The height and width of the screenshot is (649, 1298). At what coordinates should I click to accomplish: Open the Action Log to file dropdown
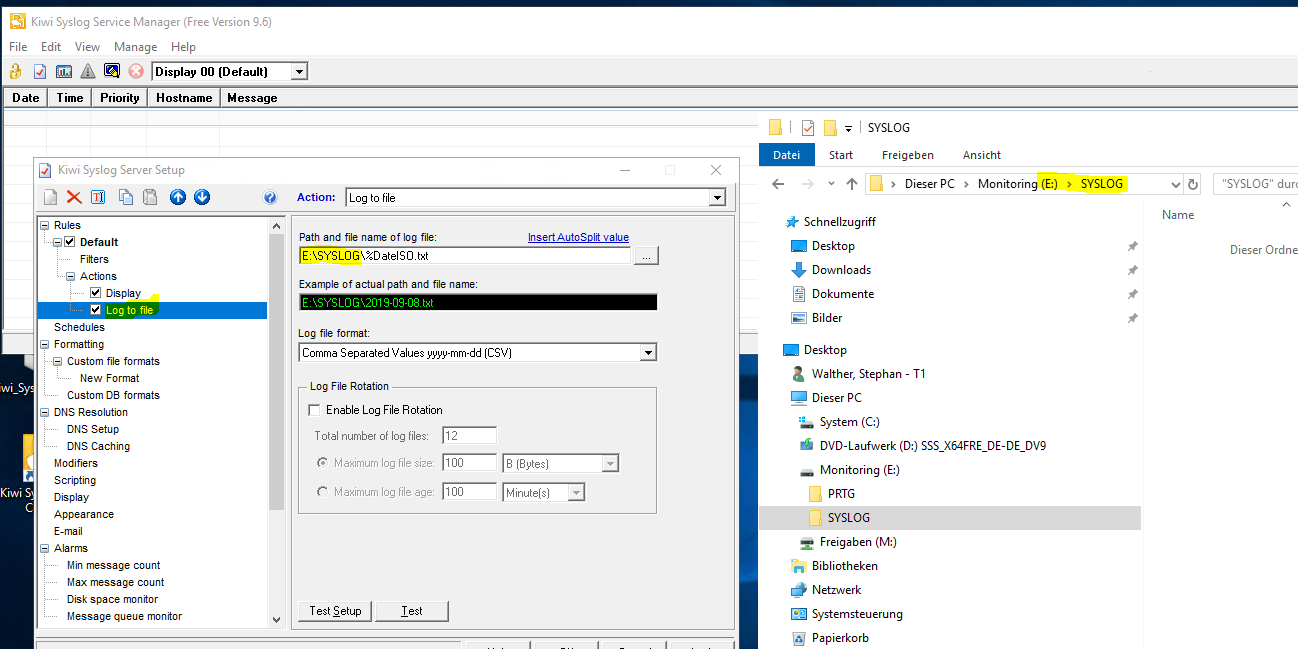(x=716, y=198)
